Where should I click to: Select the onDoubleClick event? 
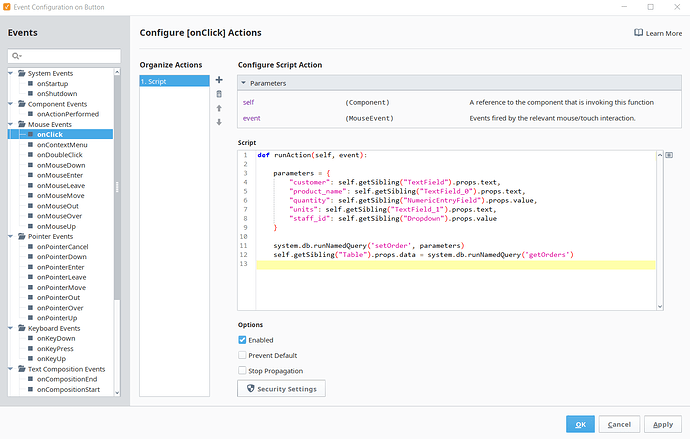coord(59,155)
